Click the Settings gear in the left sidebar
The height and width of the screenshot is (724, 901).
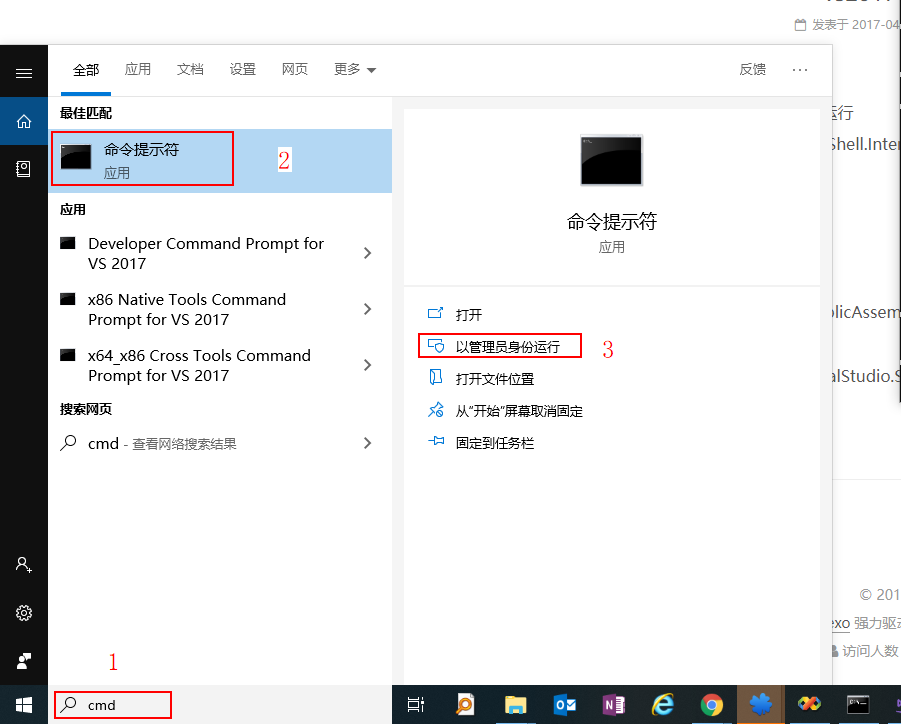(x=22, y=612)
